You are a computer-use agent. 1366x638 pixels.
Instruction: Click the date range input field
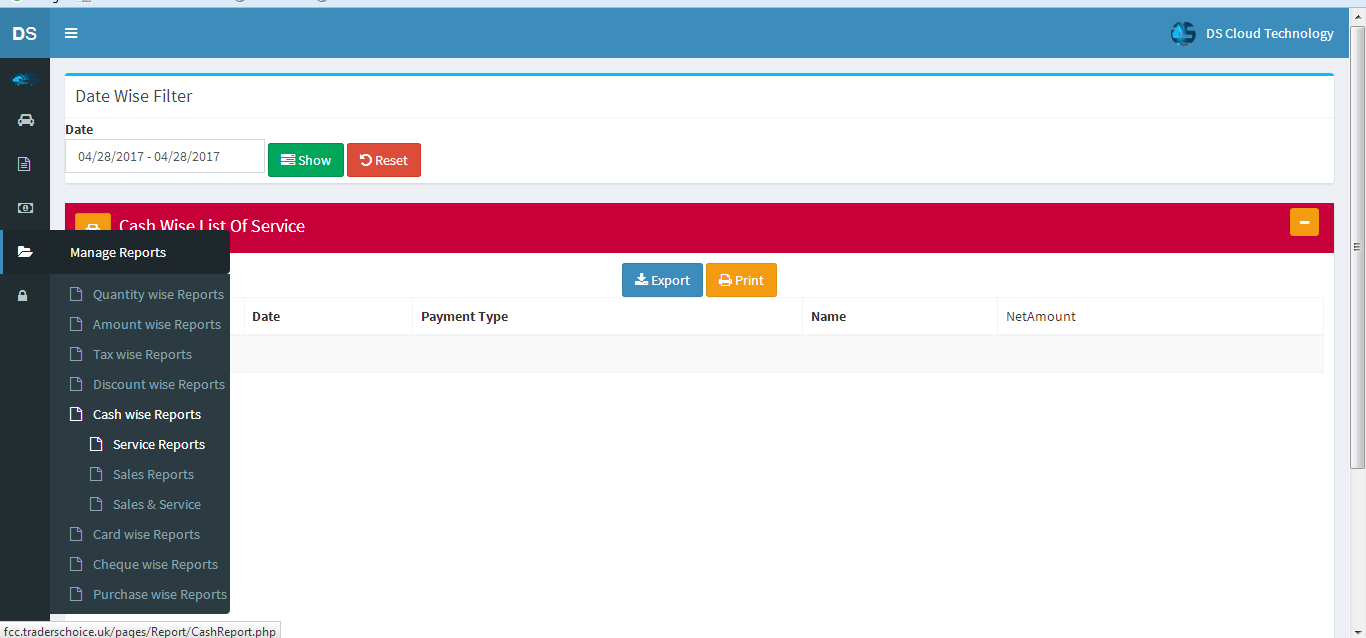[x=164, y=156]
